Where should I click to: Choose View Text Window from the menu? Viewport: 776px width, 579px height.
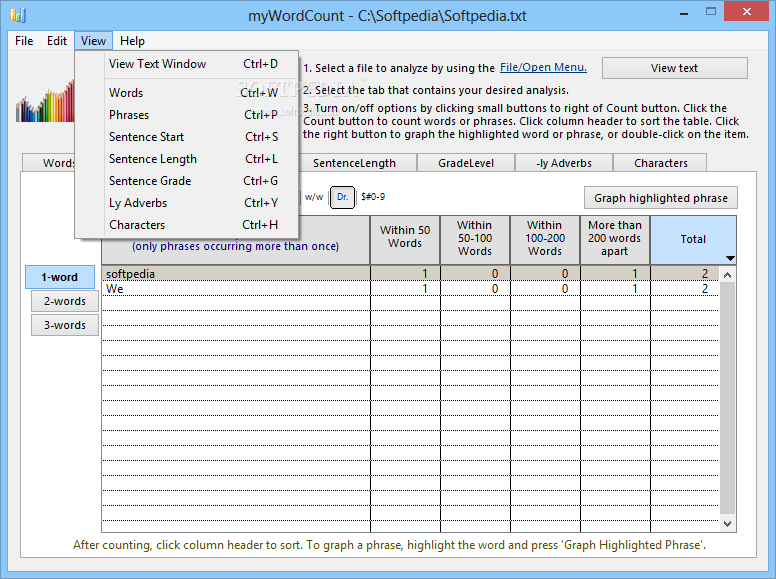[187, 64]
